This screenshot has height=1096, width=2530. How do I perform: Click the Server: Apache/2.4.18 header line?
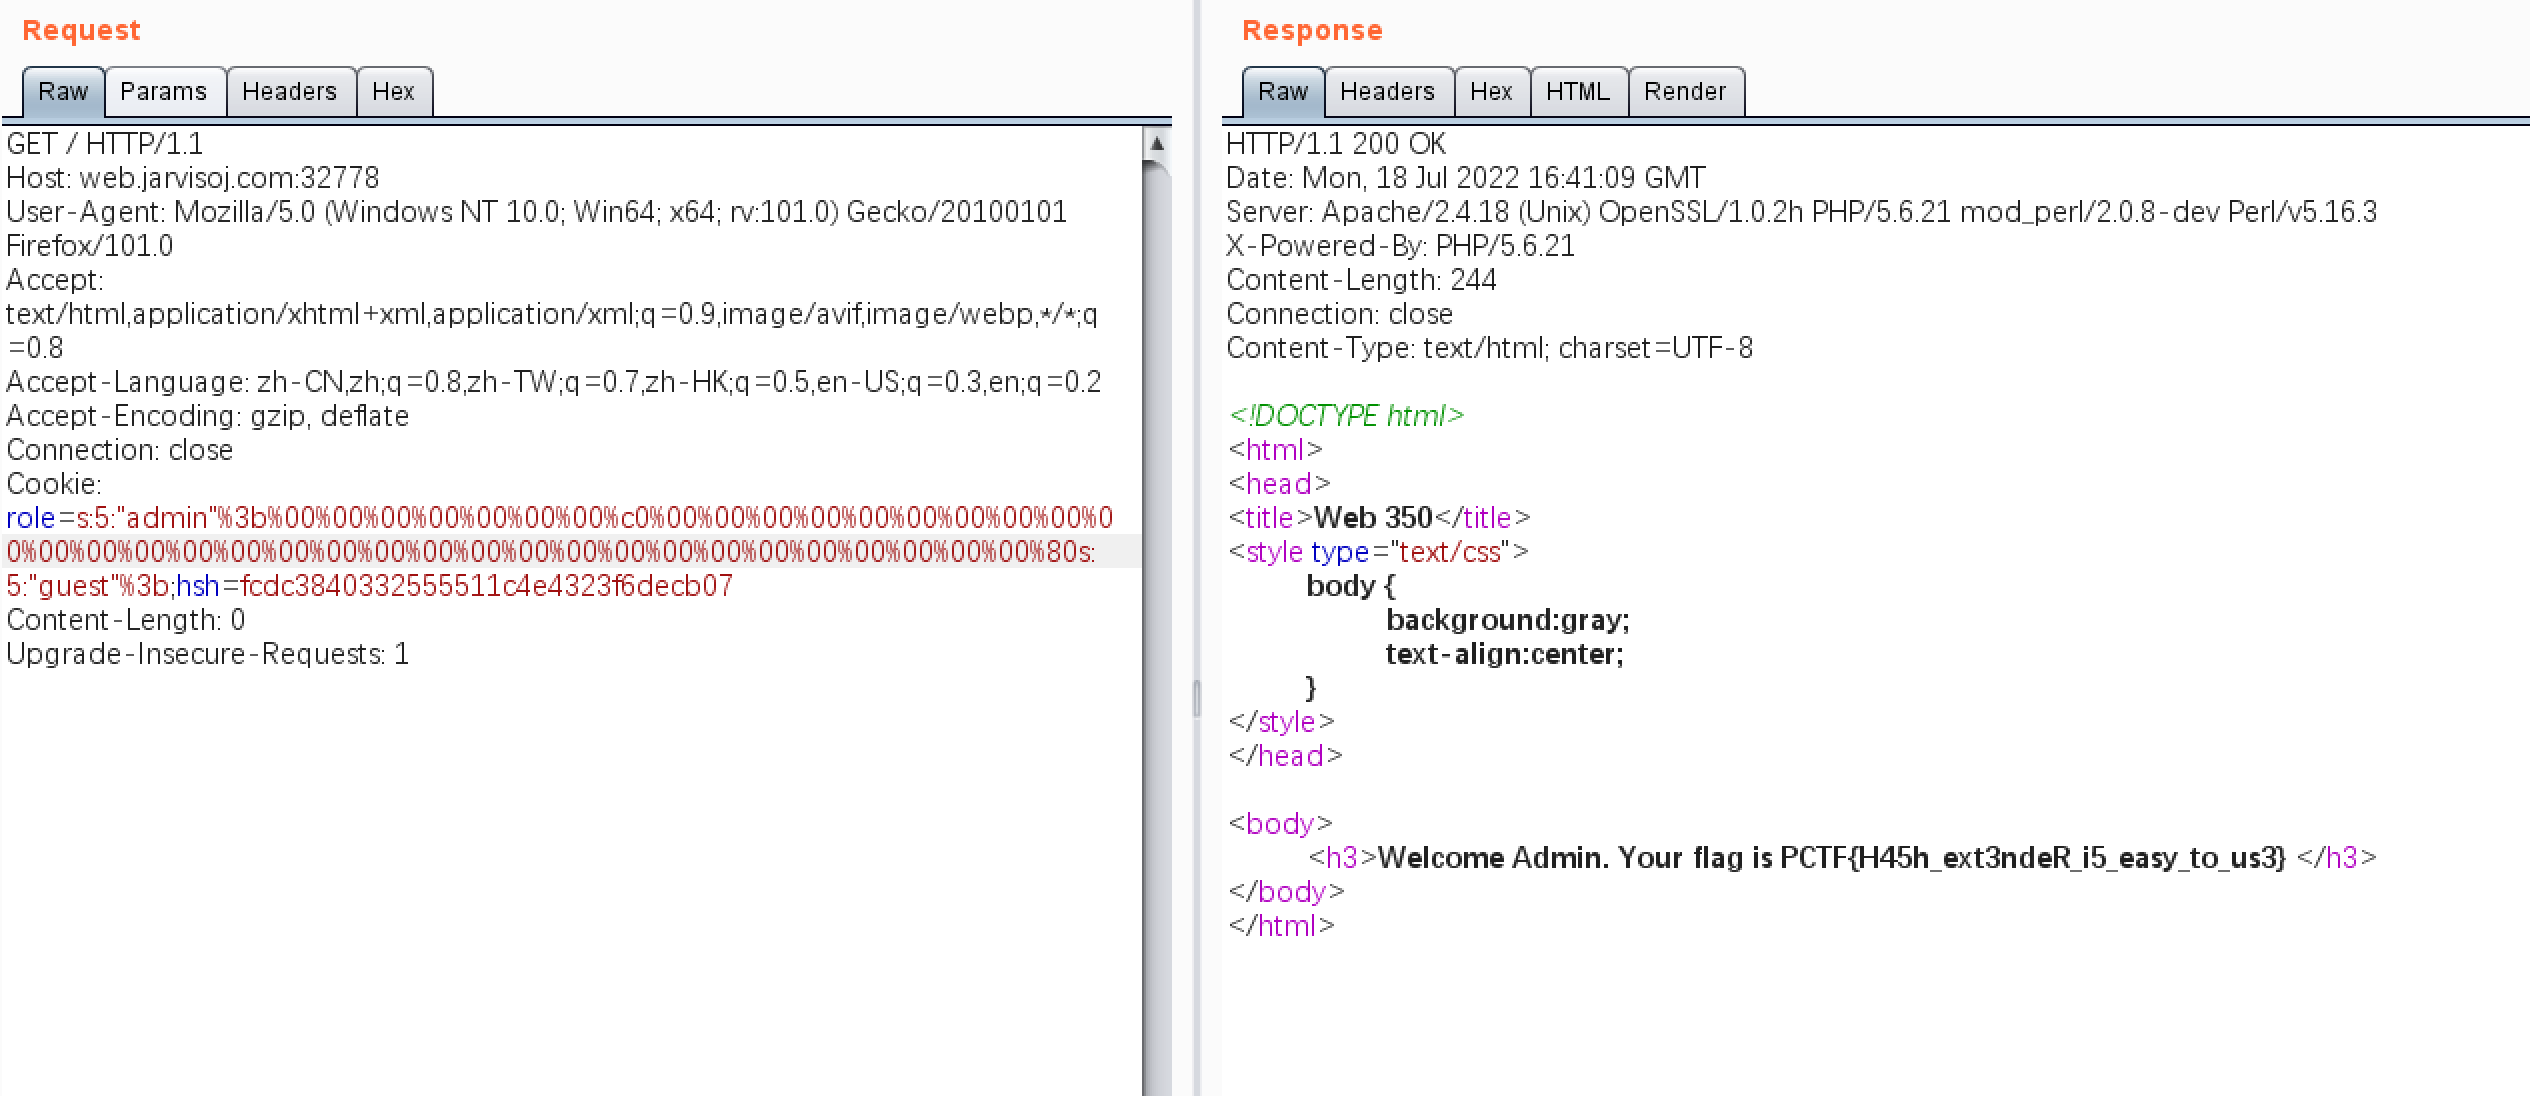(x=1802, y=212)
